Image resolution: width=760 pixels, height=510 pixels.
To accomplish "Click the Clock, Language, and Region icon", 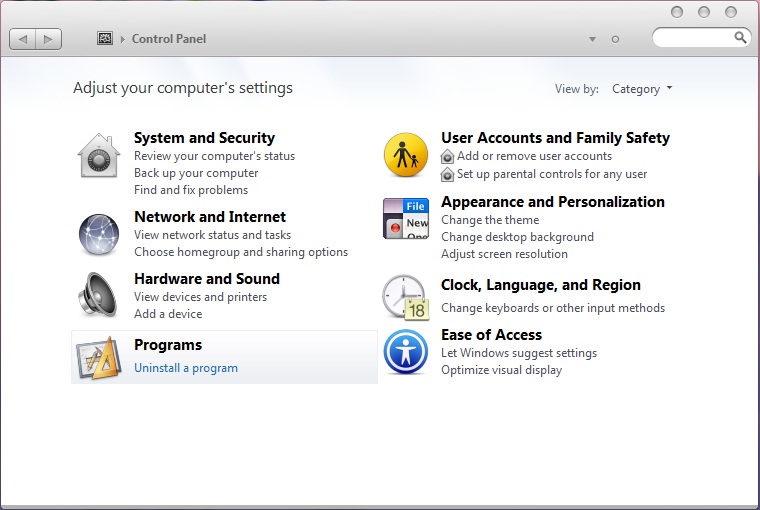I will coord(406,298).
